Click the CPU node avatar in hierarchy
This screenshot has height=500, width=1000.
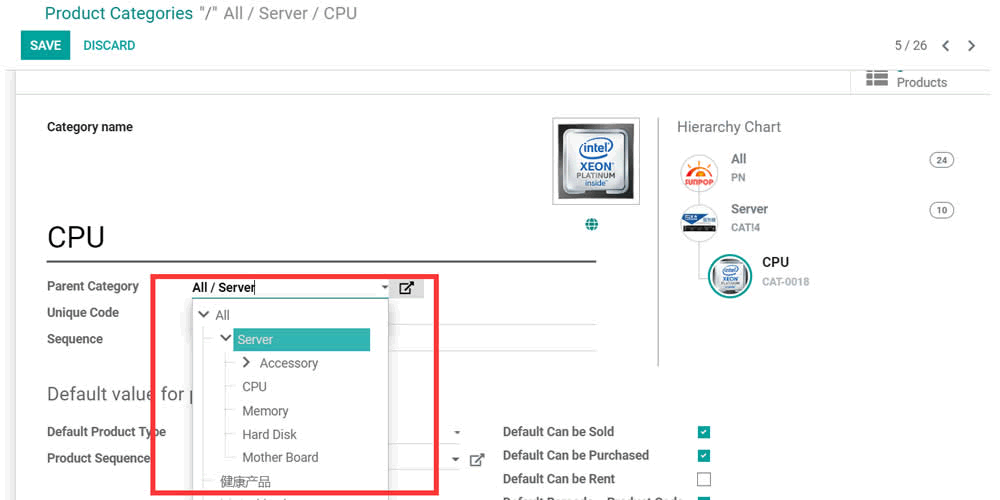(730, 276)
